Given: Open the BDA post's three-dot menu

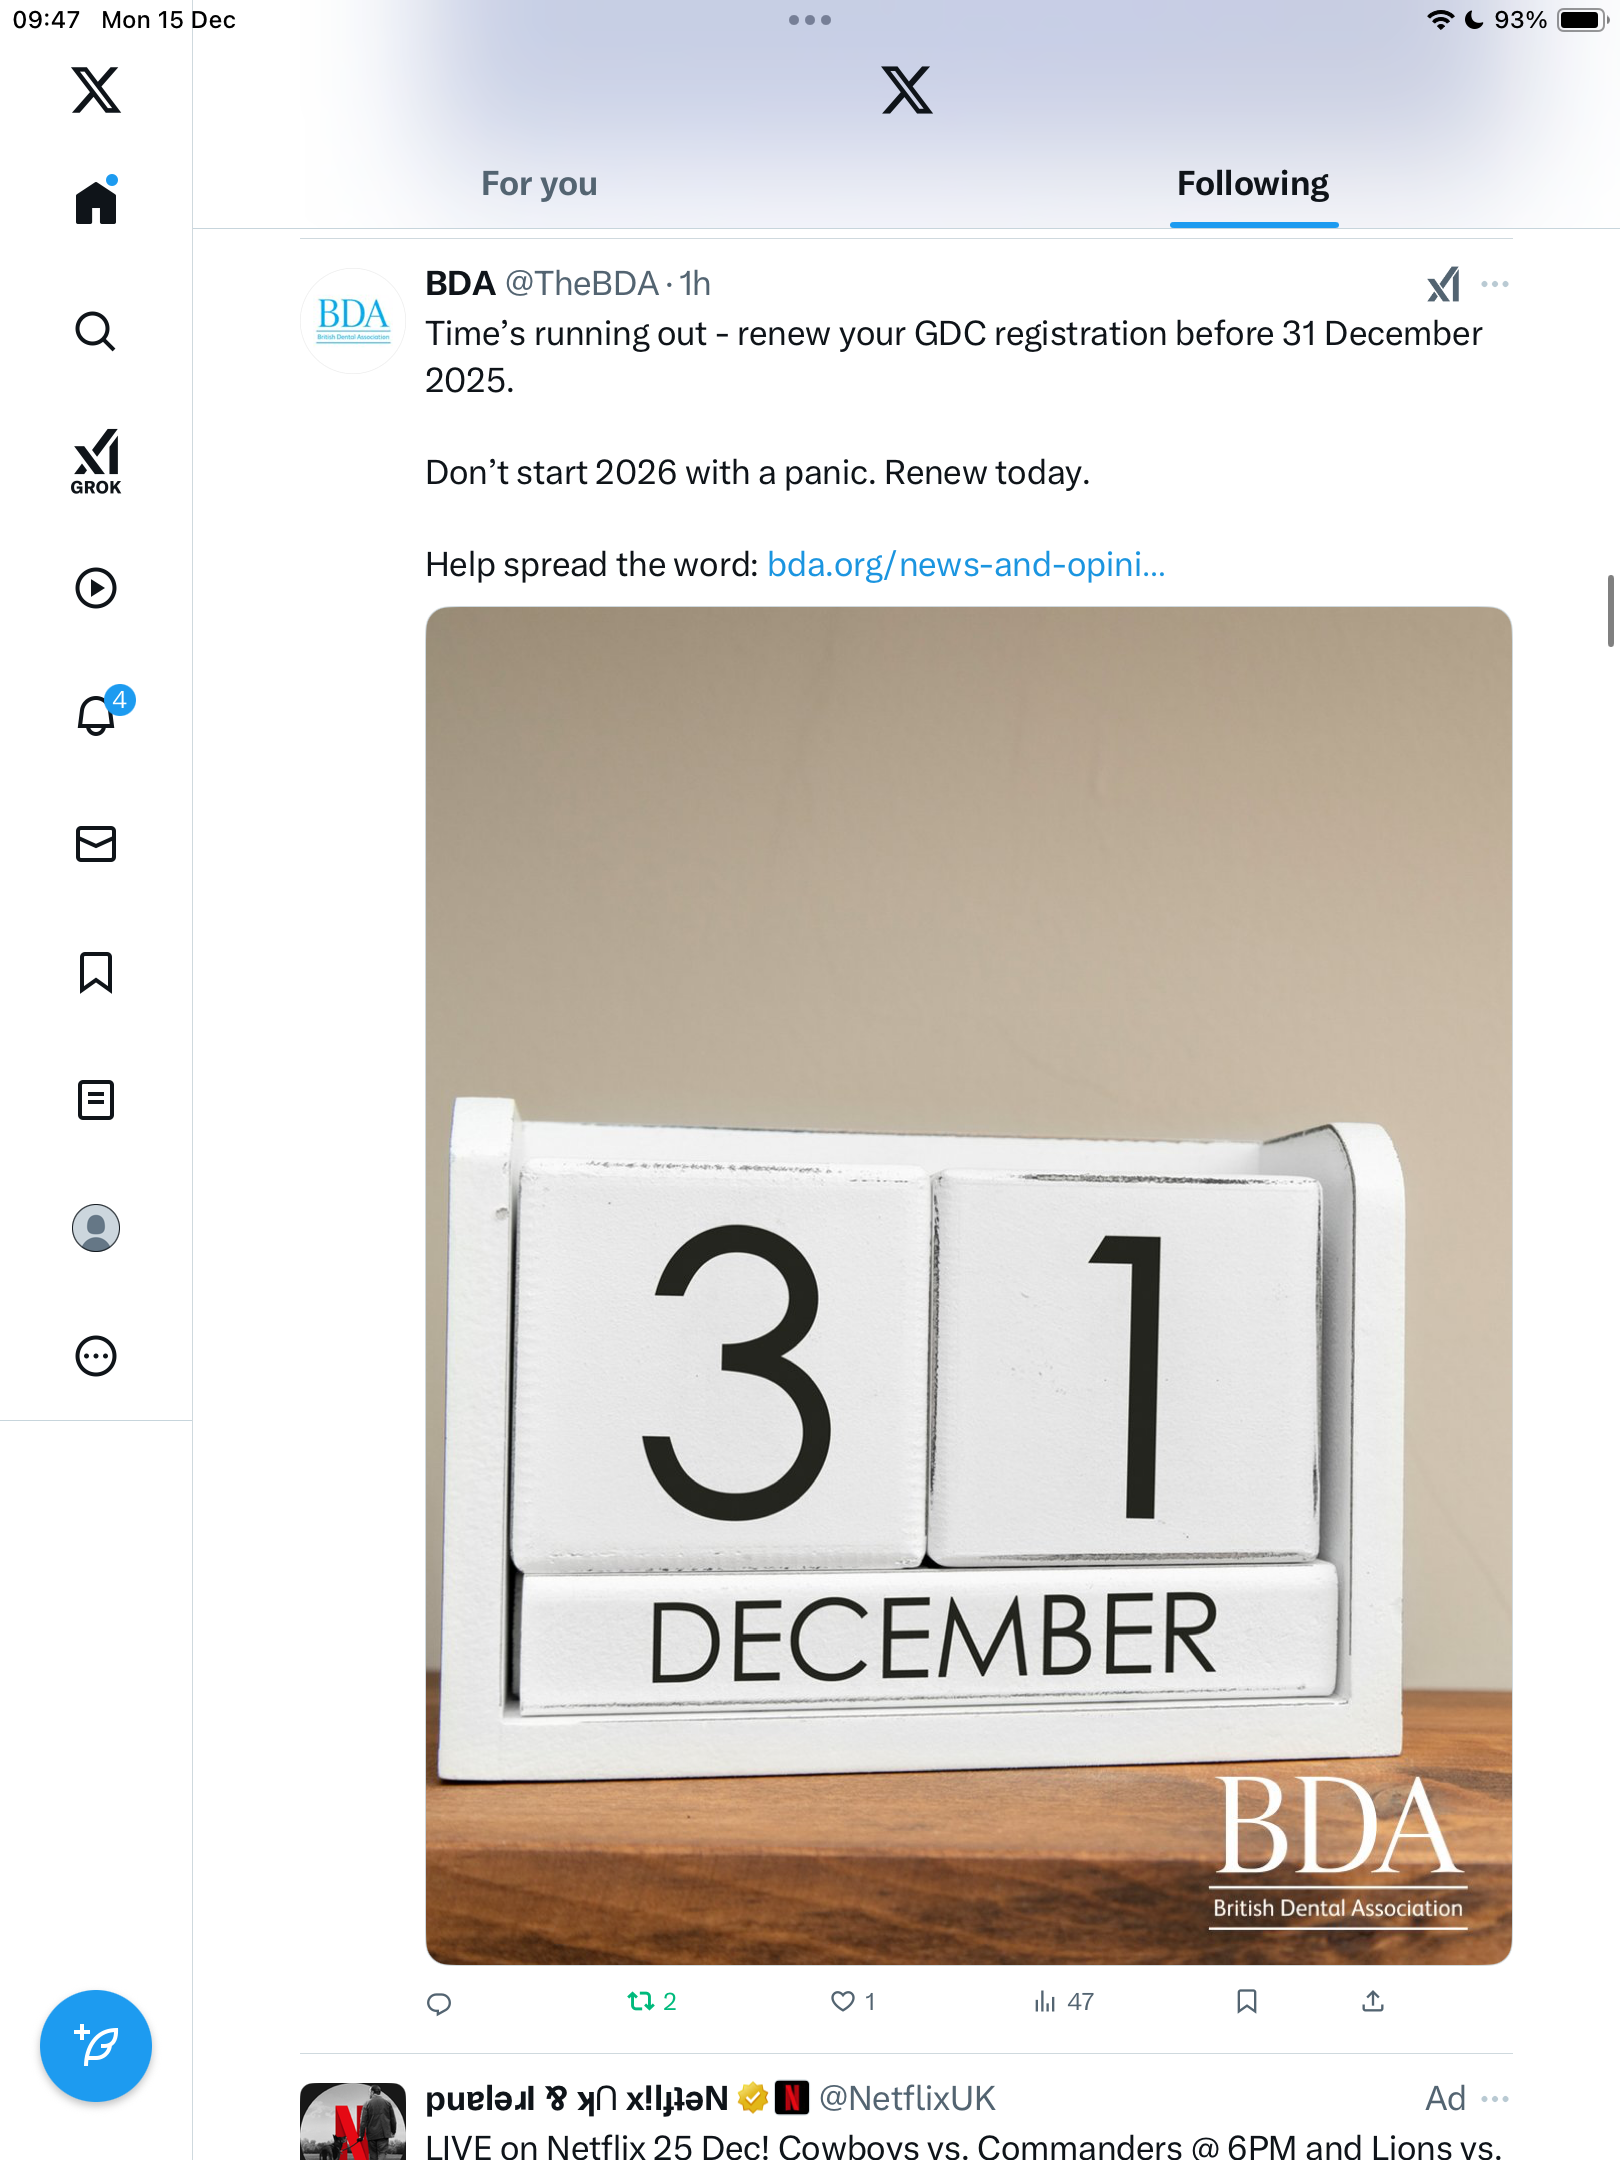Looking at the screenshot, I should point(1495,284).
